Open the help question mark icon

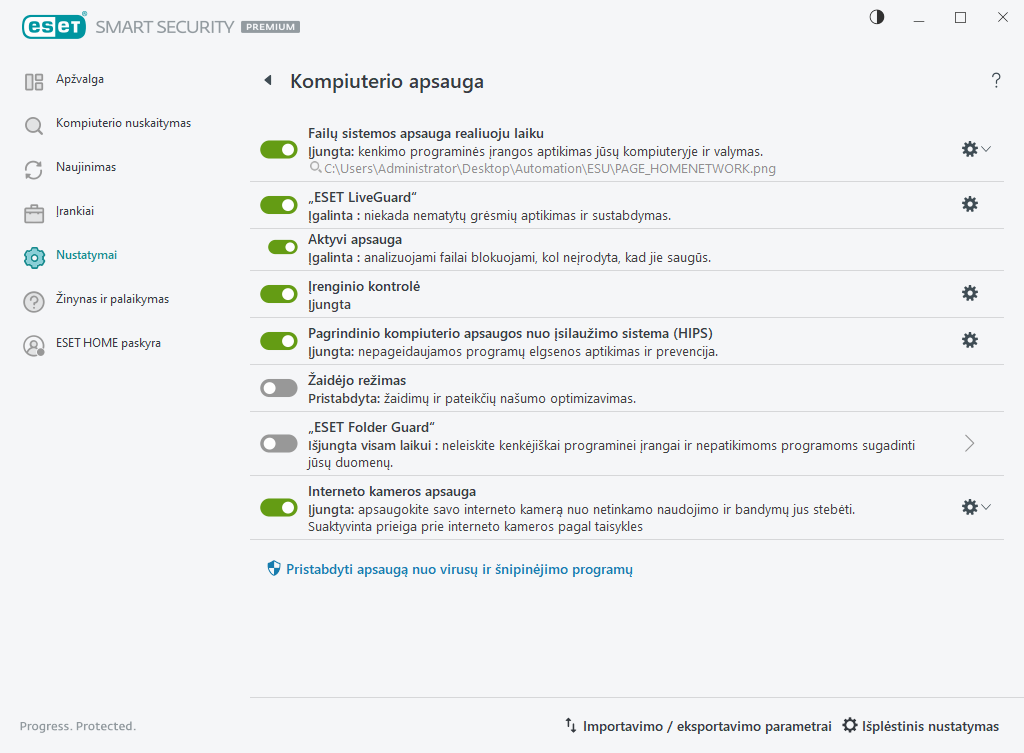[x=996, y=81]
